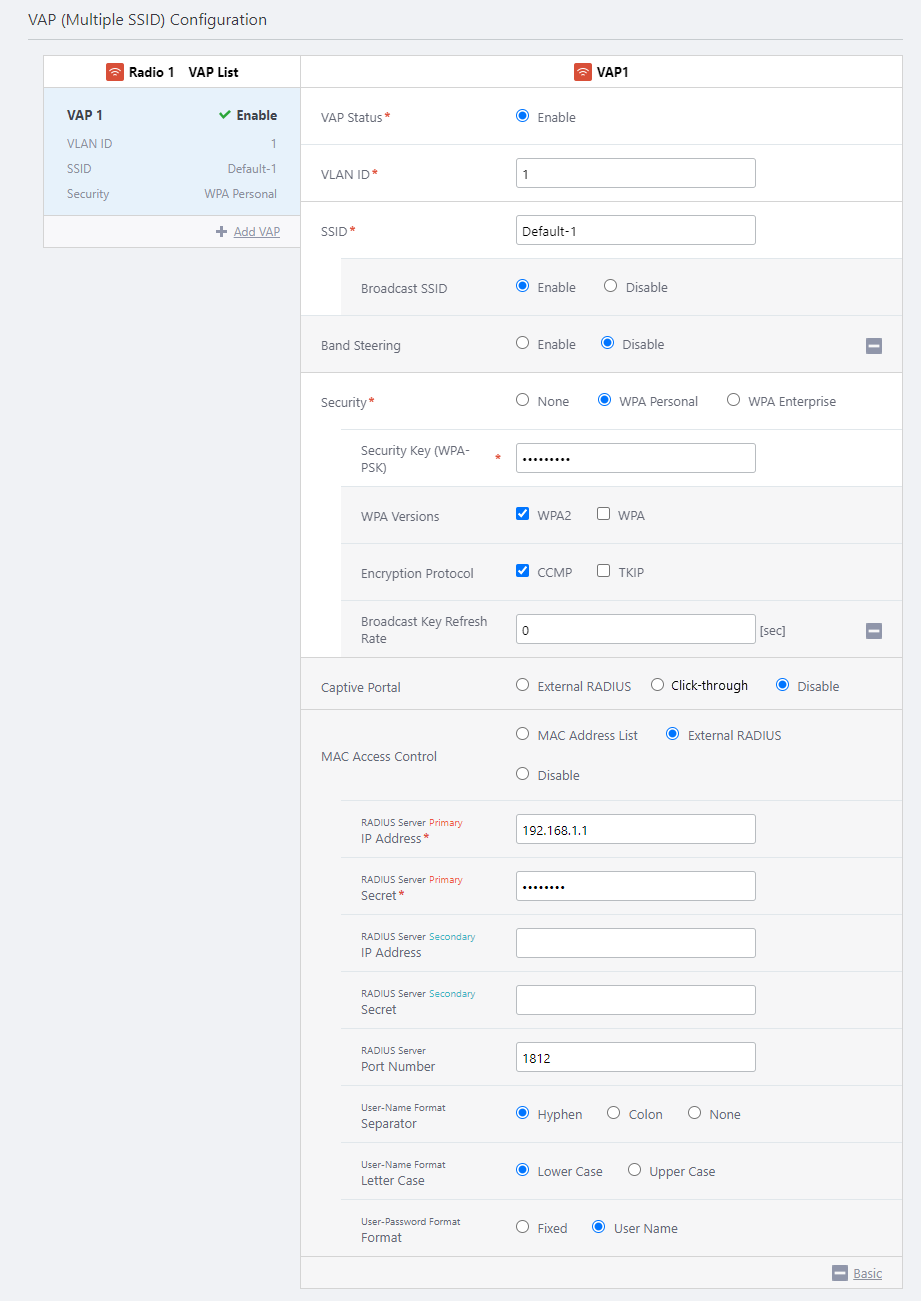Uncheck the CCMP encryption protocol
The width and height of the screenshot is (921, 1301).
coord(522,571)
